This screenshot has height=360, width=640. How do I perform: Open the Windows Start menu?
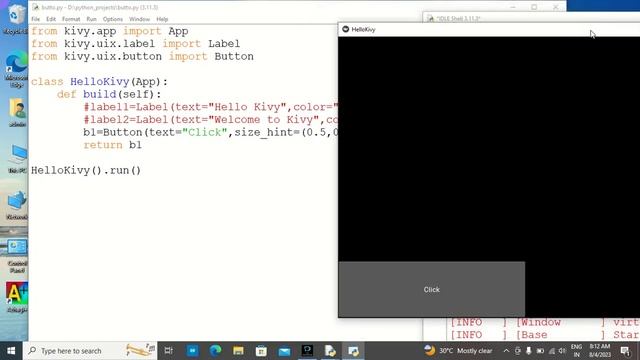[11, 351]
